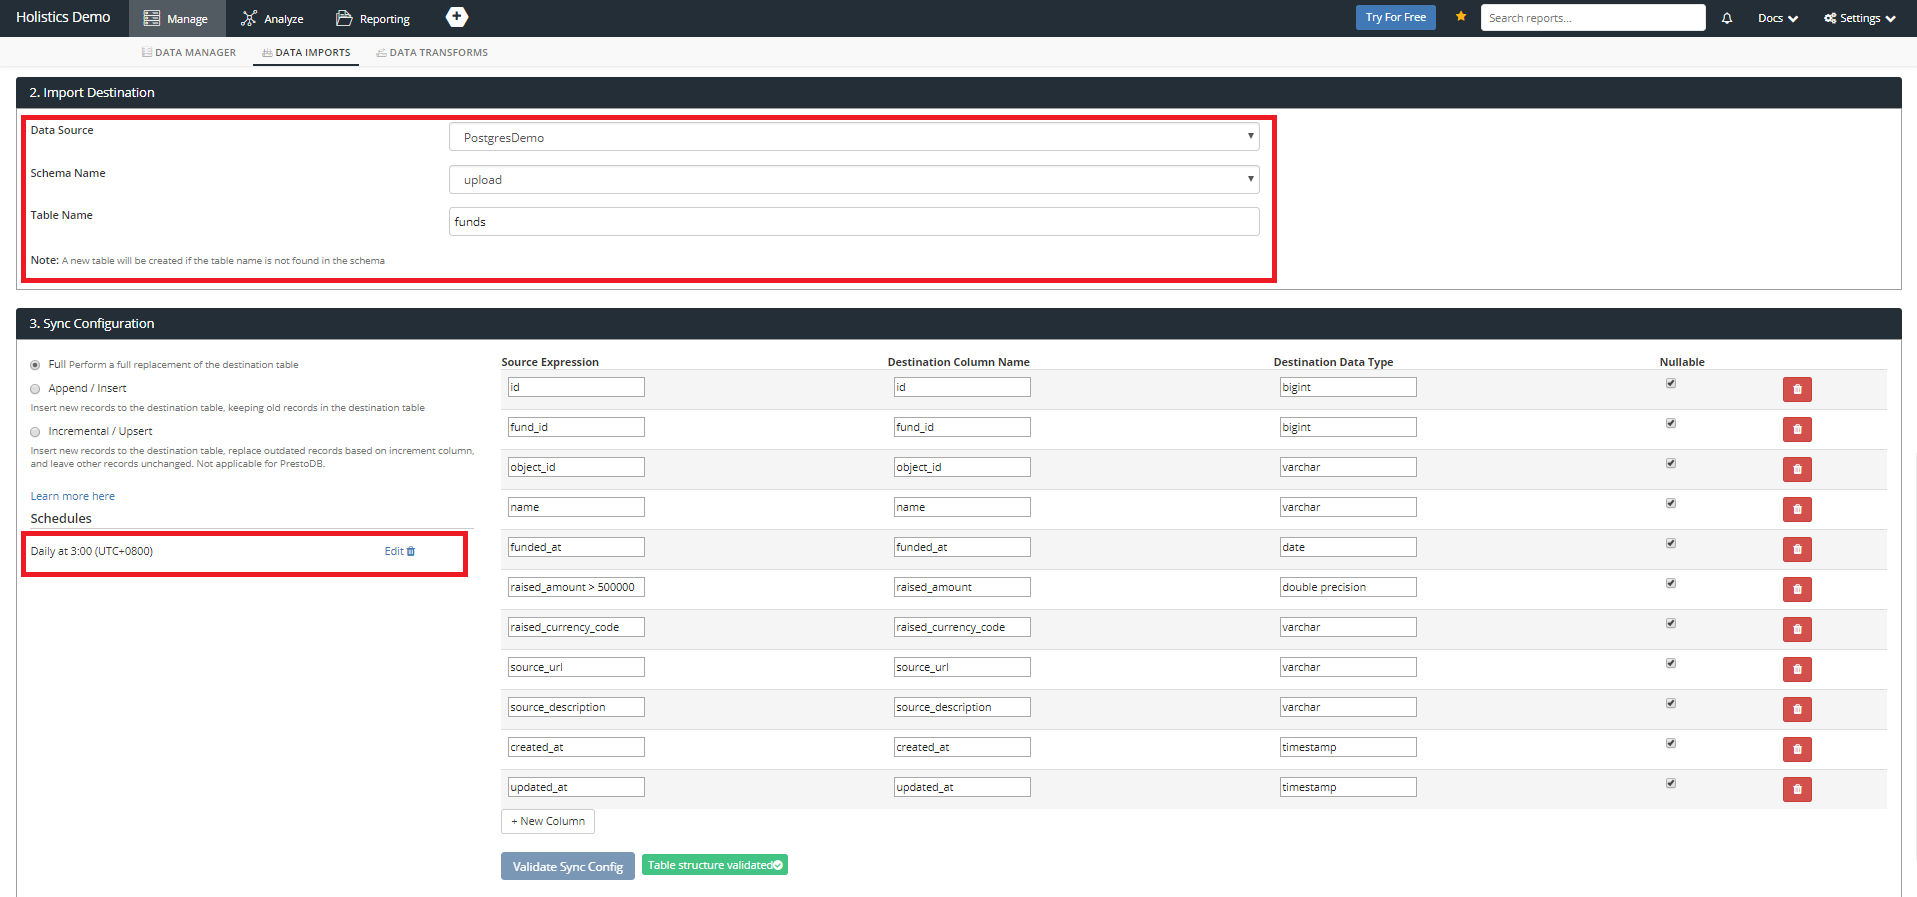
Task: Select the Incremental / Upsert radio option
Action: pos(36,432)
